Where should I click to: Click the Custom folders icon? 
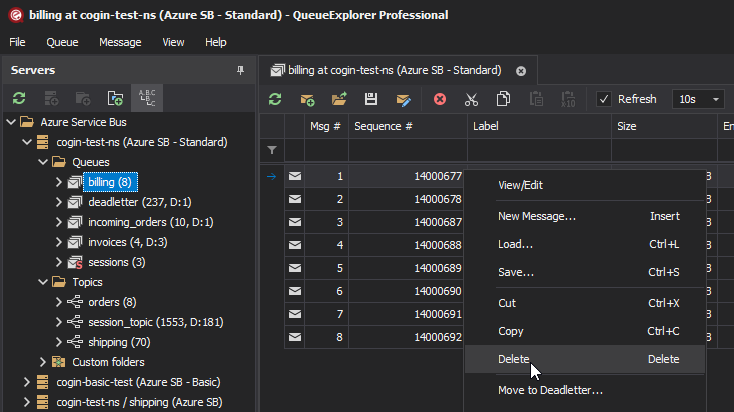(x=59, y=362)
